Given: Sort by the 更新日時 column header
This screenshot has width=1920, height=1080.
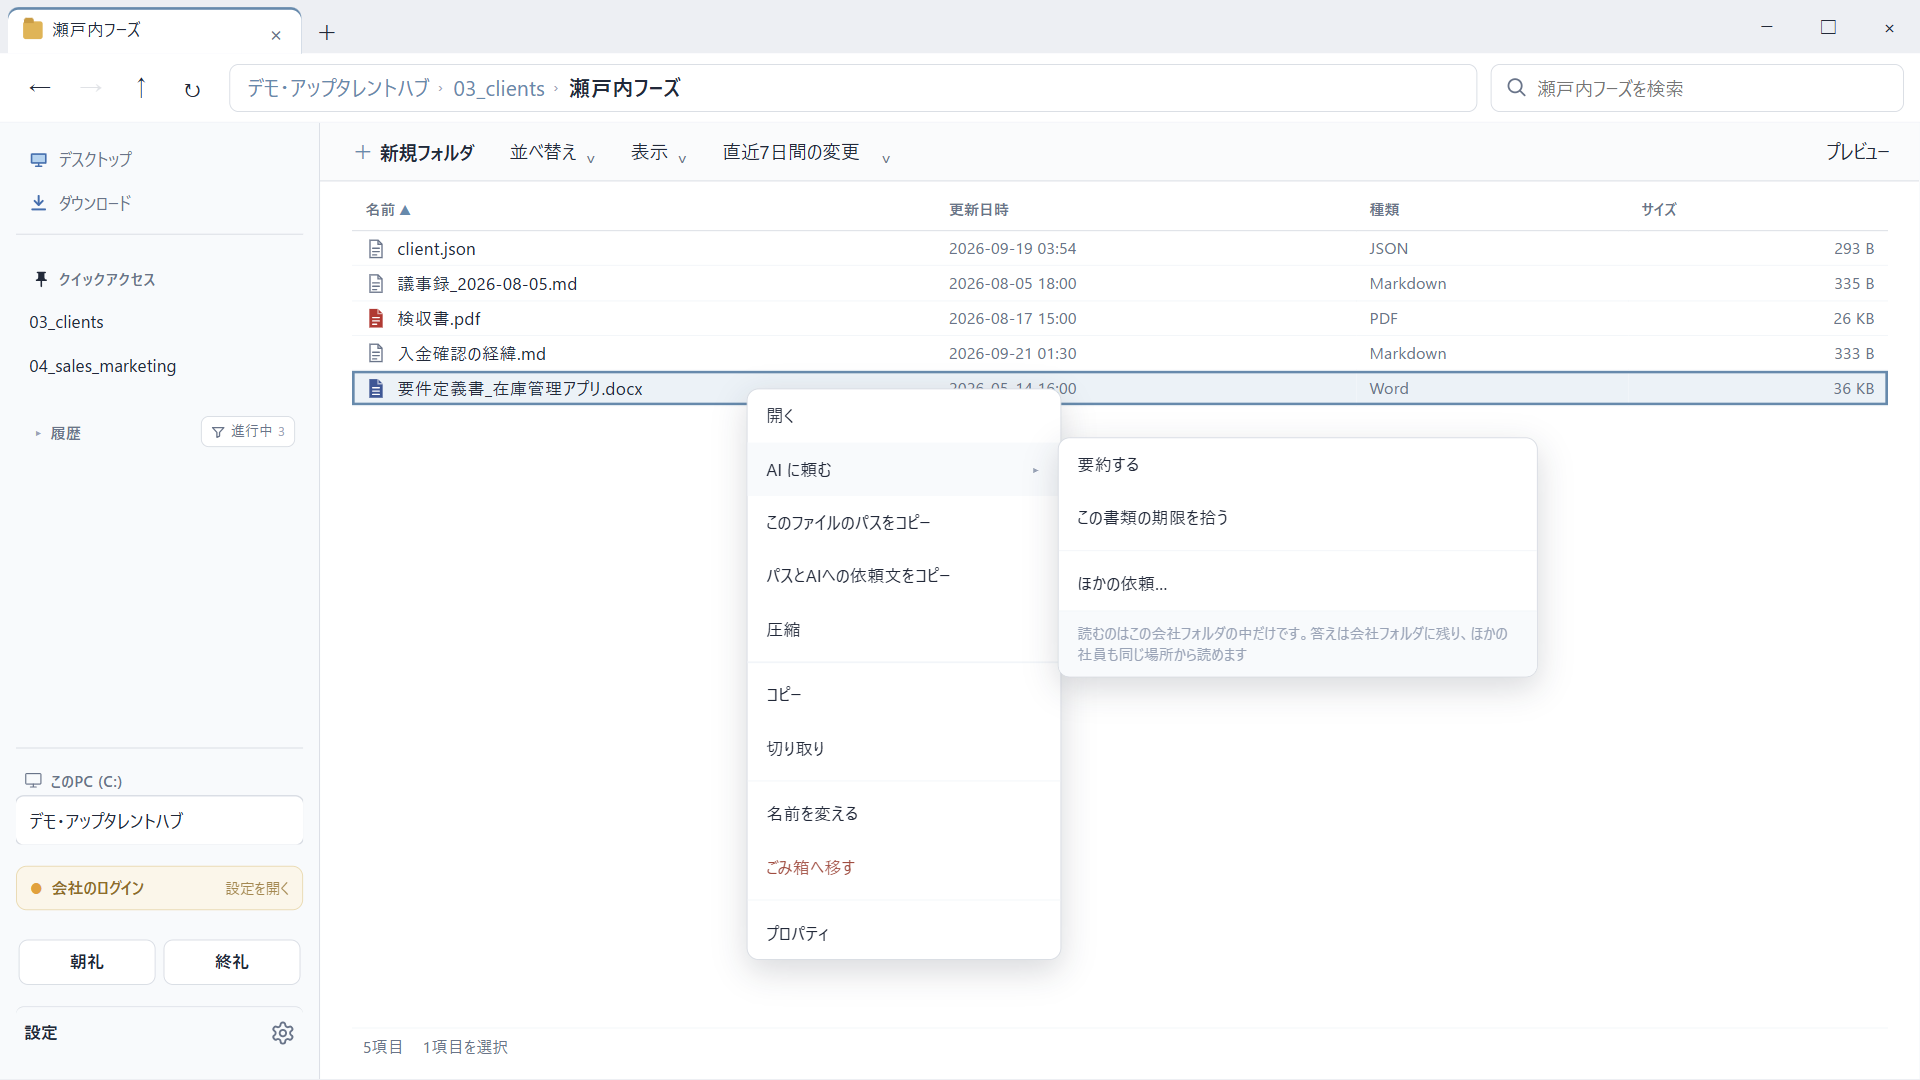Looking at the screenshot, I should point(978,210).
